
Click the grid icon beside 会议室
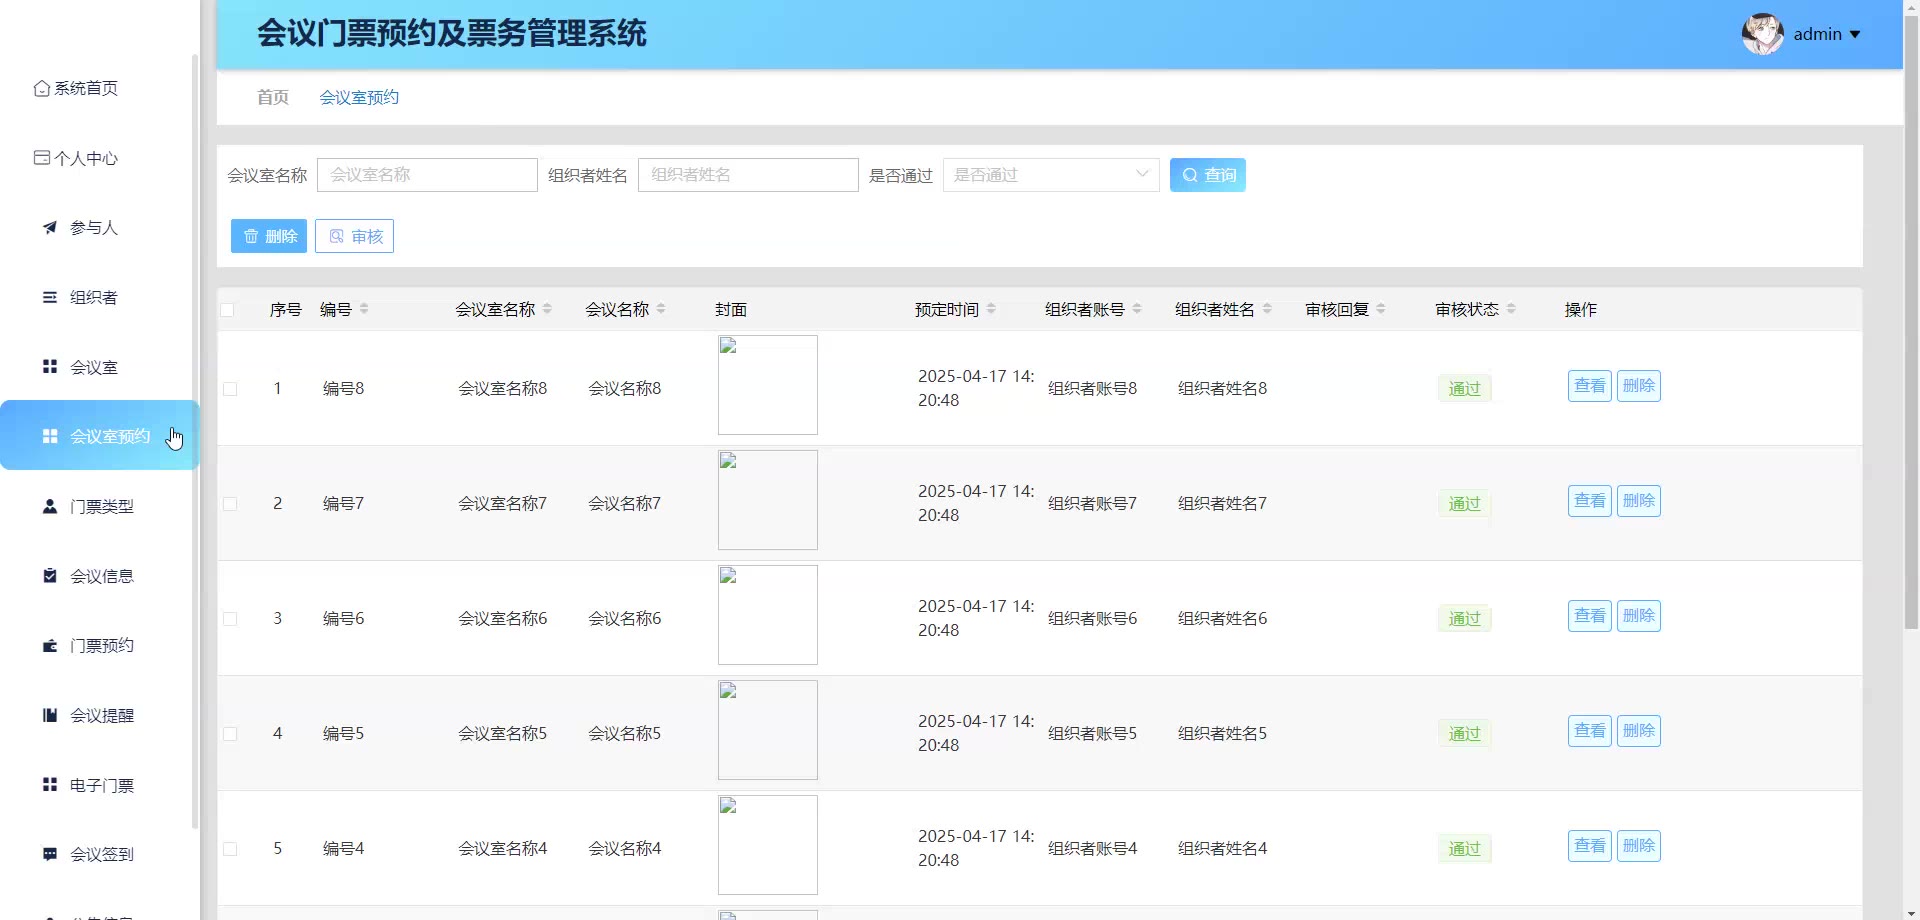50,367
